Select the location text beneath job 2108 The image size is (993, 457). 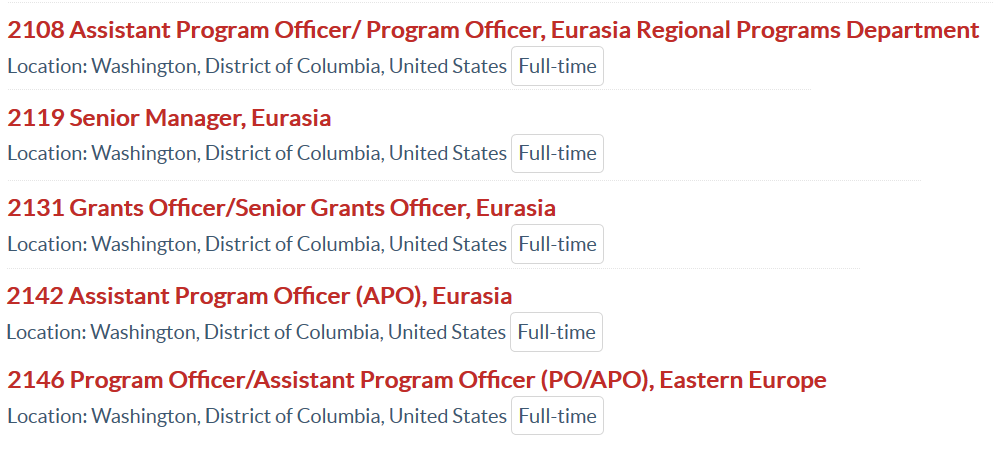click(257, 66)
